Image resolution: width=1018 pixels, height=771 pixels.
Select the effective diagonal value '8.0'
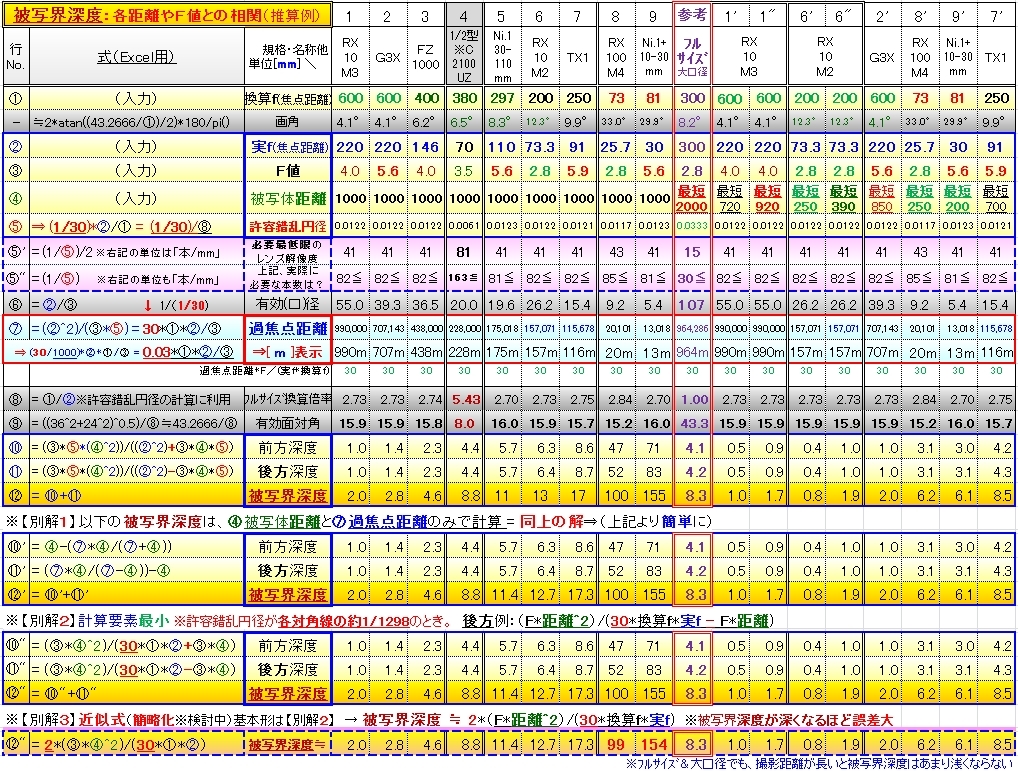click(x=464, y=423)
